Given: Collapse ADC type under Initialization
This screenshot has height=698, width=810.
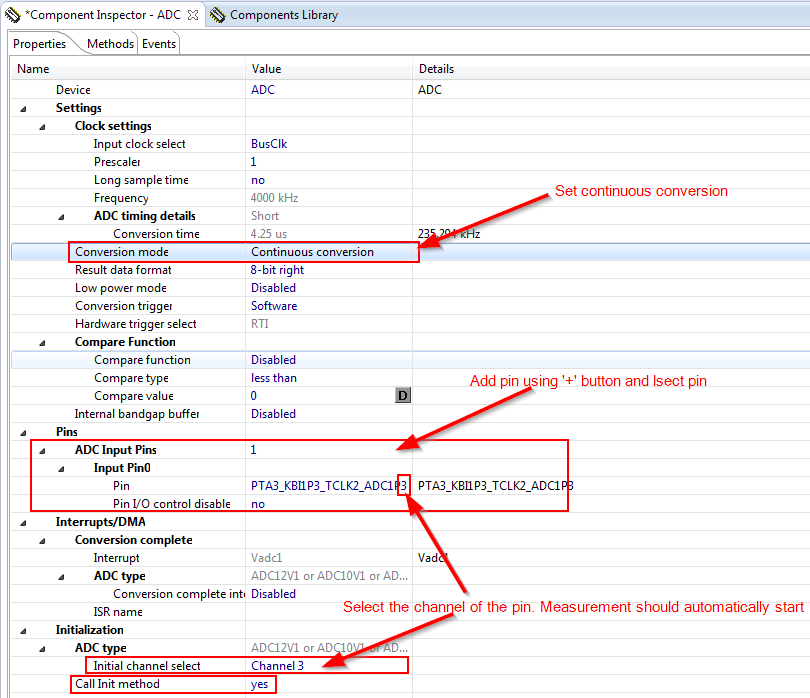Looking at the screenshot, I should pos(42,649).
